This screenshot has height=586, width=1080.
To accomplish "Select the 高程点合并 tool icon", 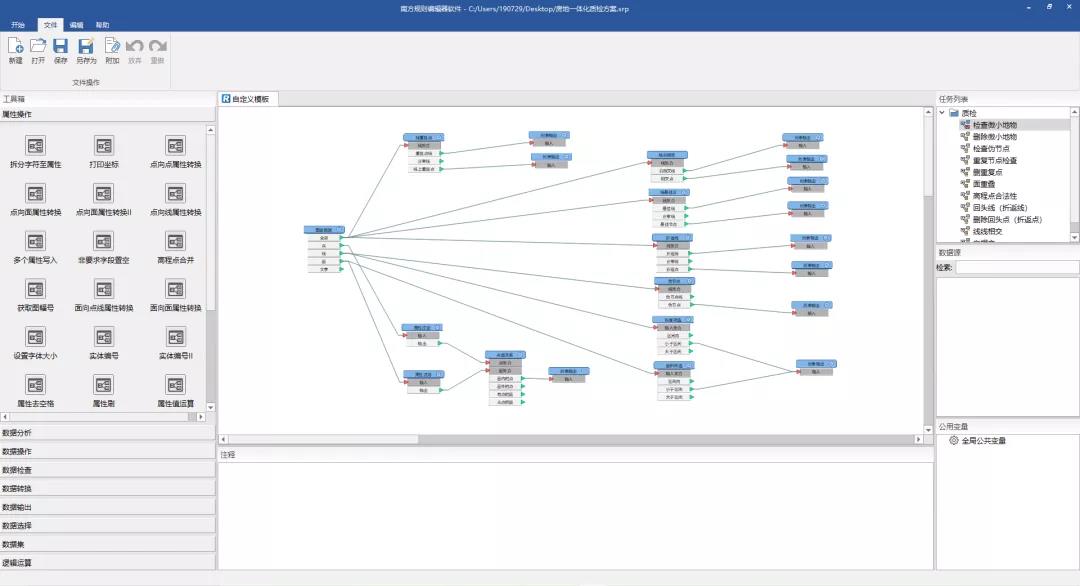I will click(x=175, y=242).
